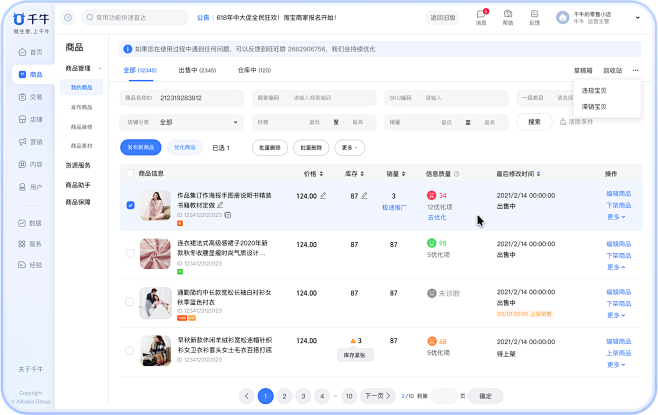
Task: Switch to the 出售中 tab
Action: pos(196,71)
